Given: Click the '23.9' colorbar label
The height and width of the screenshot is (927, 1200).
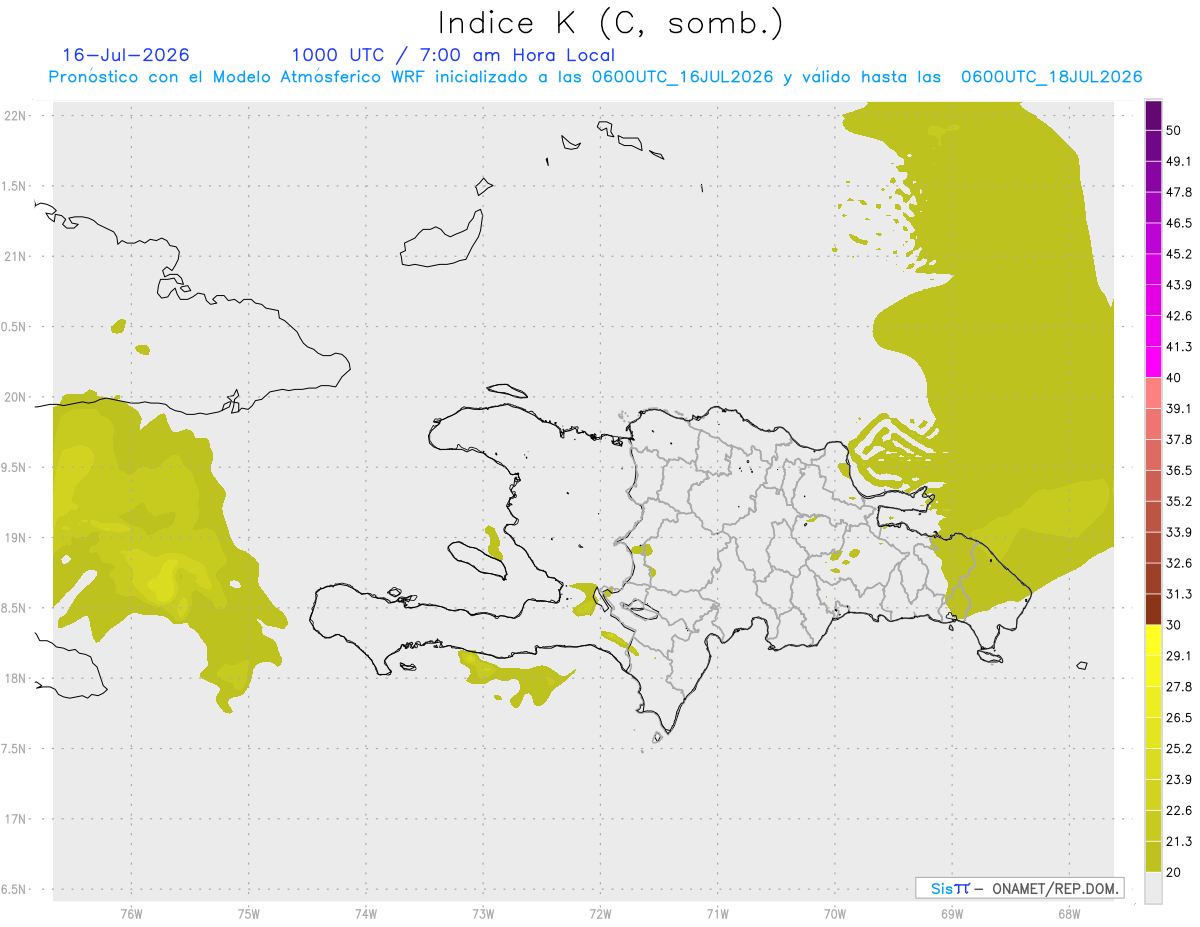Looking at the screenshot, I should point(1179,780).
